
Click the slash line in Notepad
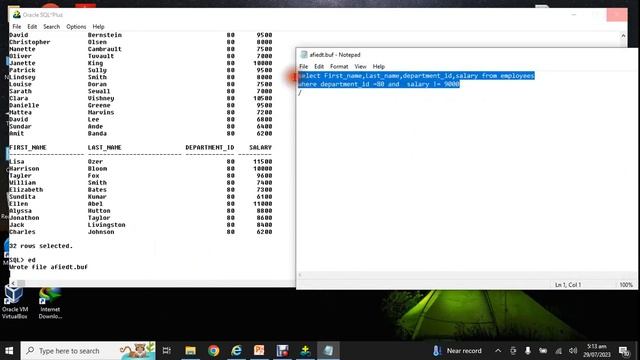(x=300, y=93)
